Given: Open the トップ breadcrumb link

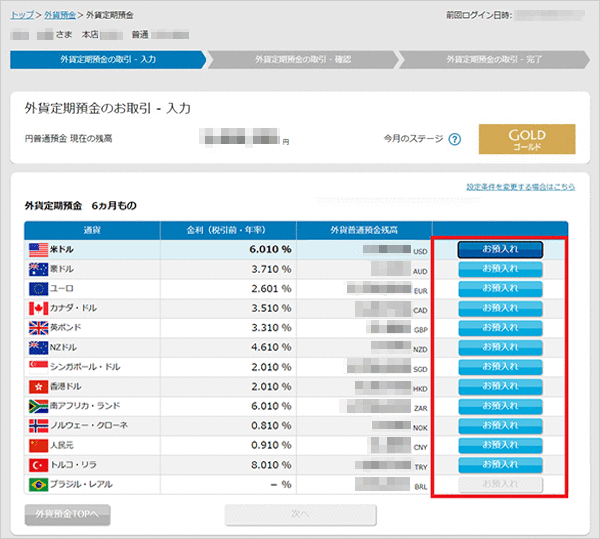Looking at the screenshot, I should pyautogui.click(x=22, y=15).
